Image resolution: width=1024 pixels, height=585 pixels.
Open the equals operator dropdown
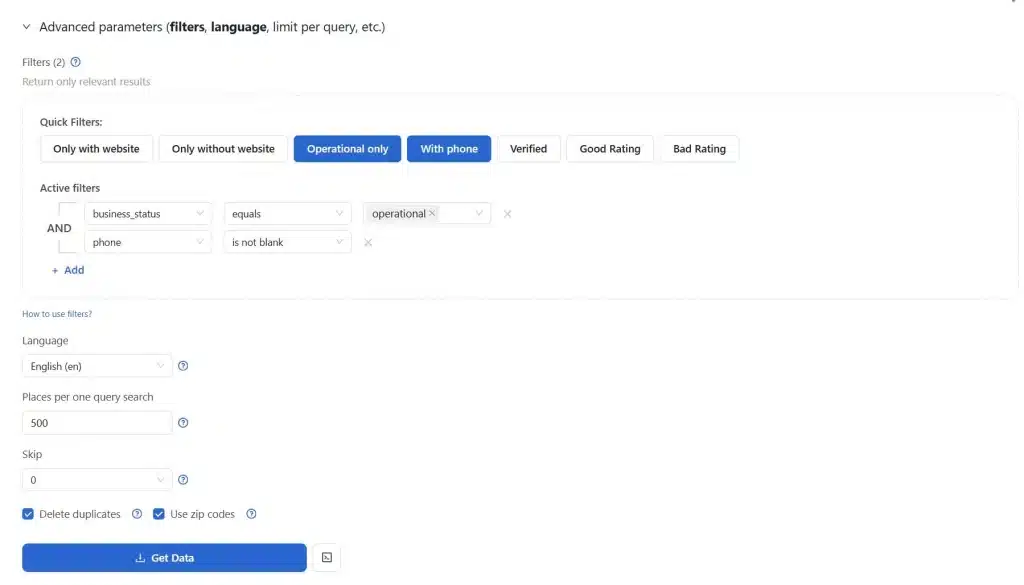[287, 213]
